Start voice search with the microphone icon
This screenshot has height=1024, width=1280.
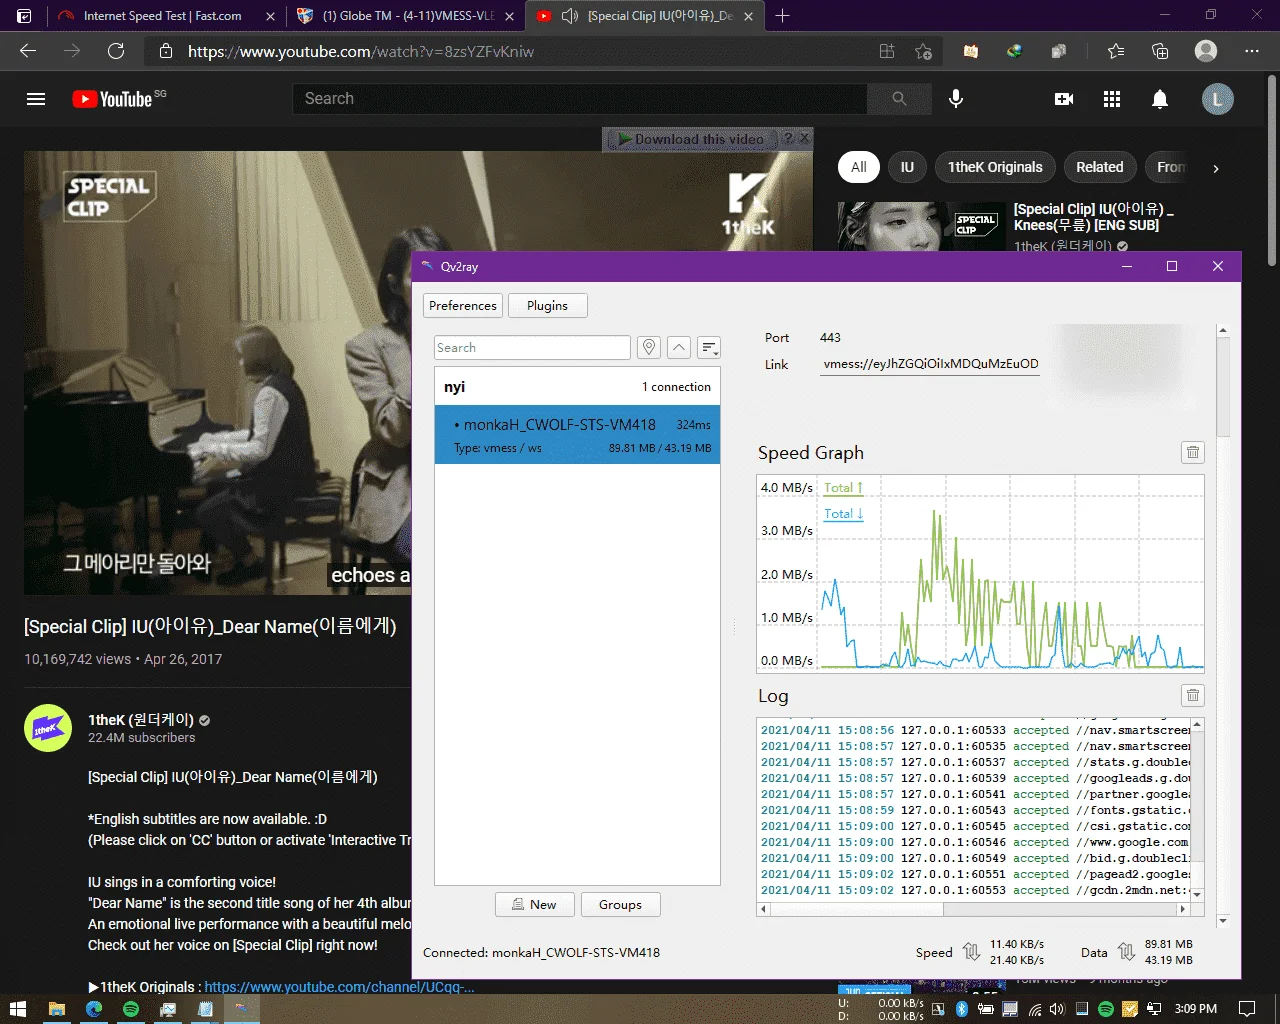956,99
